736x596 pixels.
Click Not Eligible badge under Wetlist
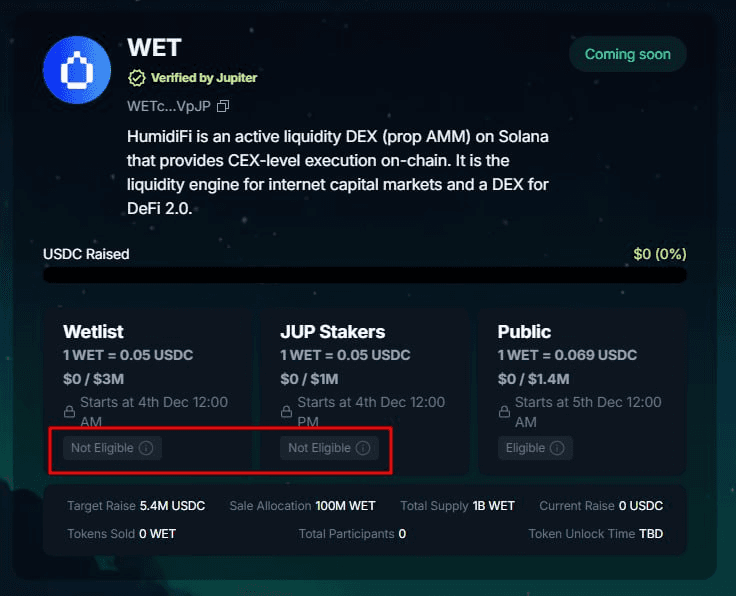[x=103, y=448]
